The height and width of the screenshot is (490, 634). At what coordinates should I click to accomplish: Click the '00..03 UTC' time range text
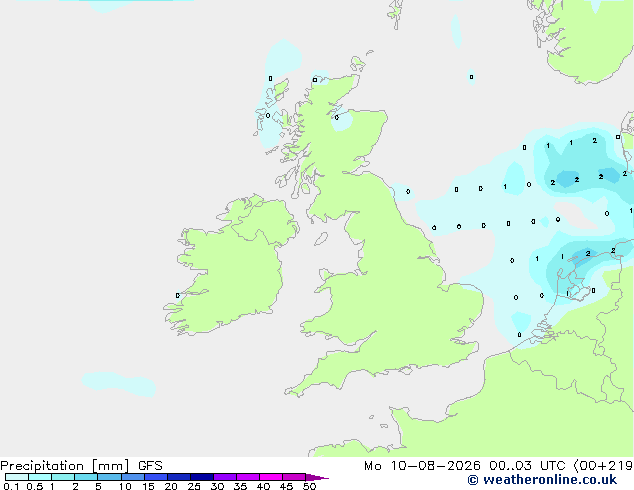pos(527,466)
